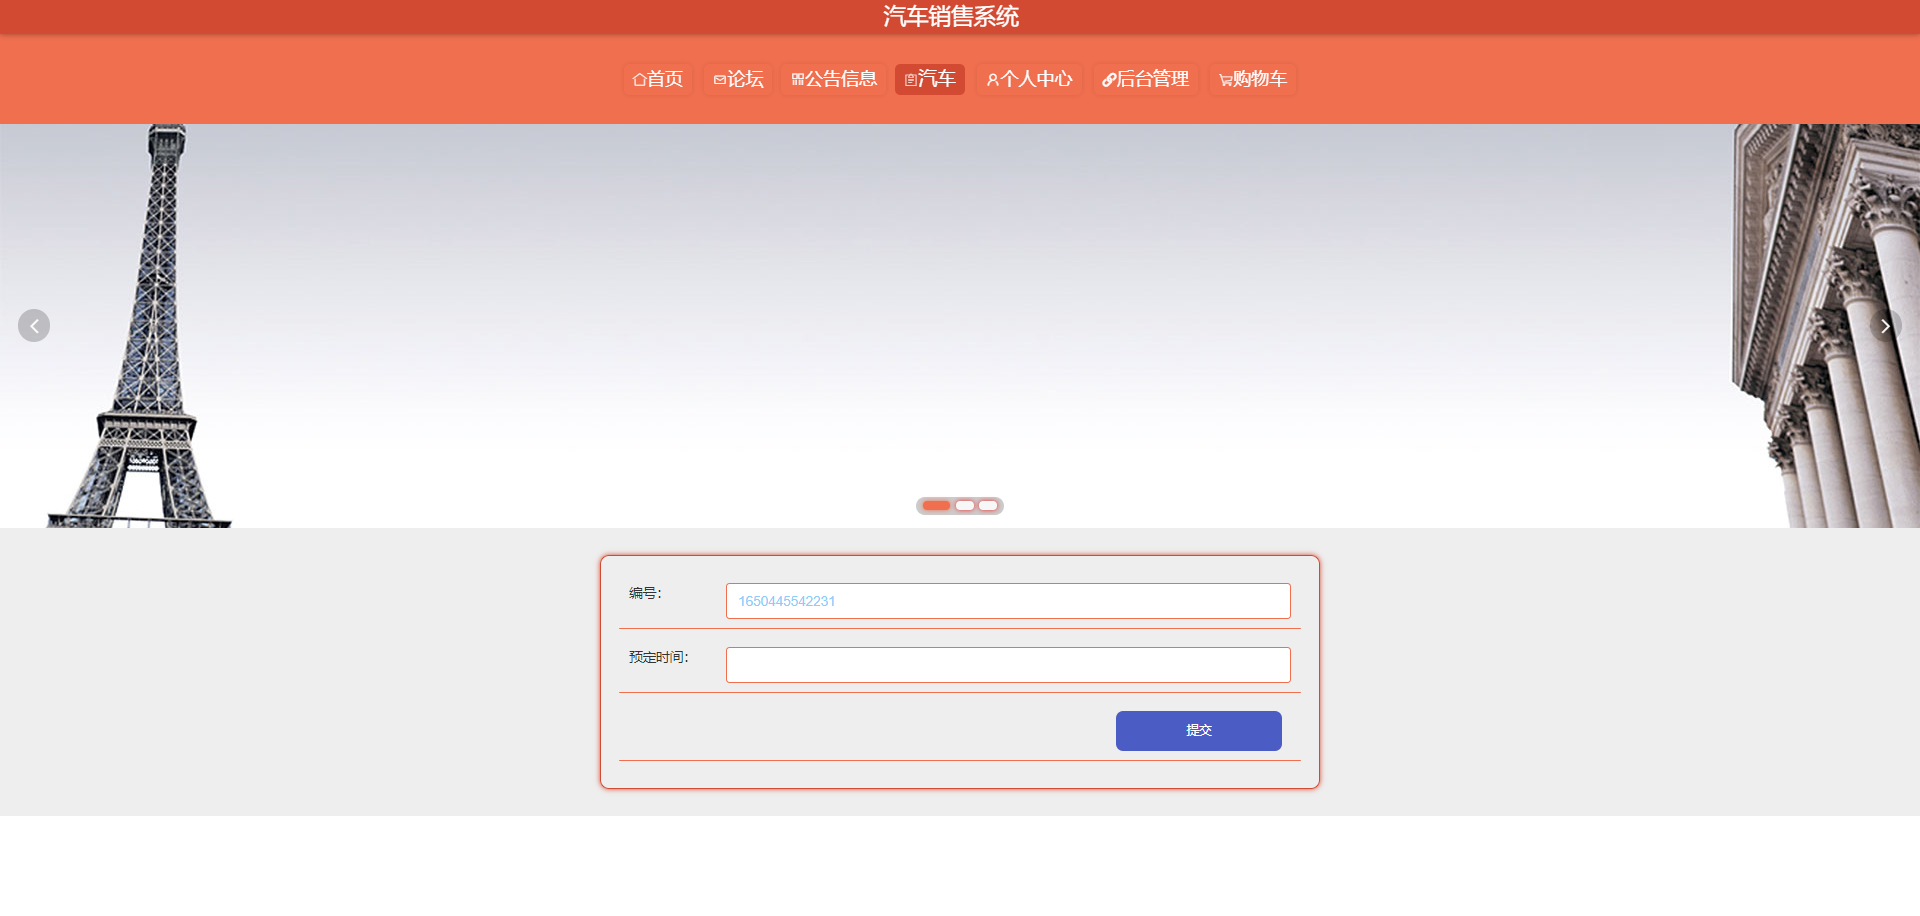This screenshot has height=916, width=1920.
Task: Click the envelope icon beside 论坛
Action: click(x=719, y=80)
